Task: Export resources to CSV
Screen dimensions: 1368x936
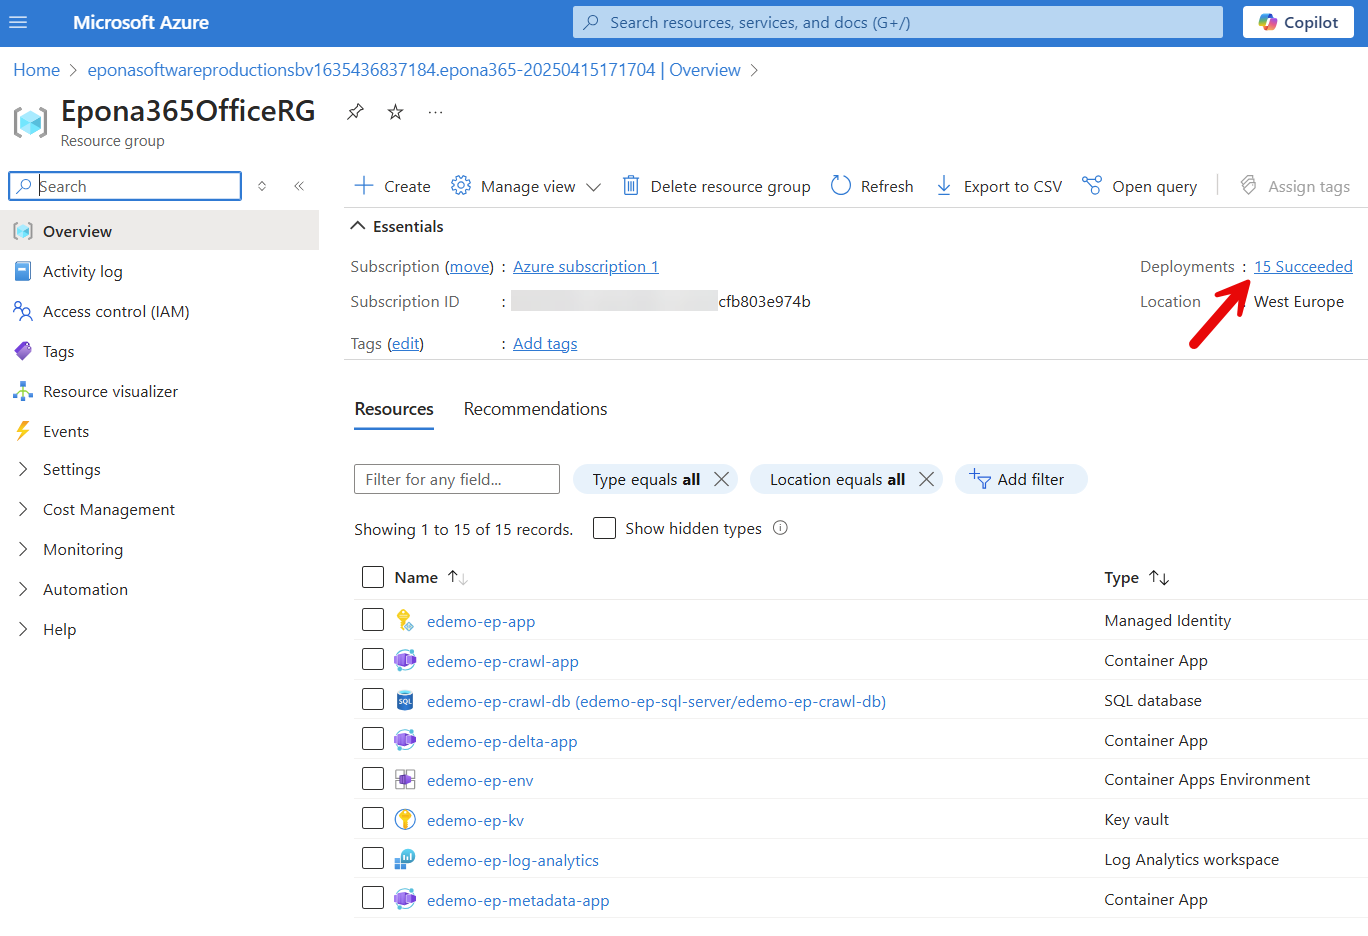Action: (x=998, y=186)
